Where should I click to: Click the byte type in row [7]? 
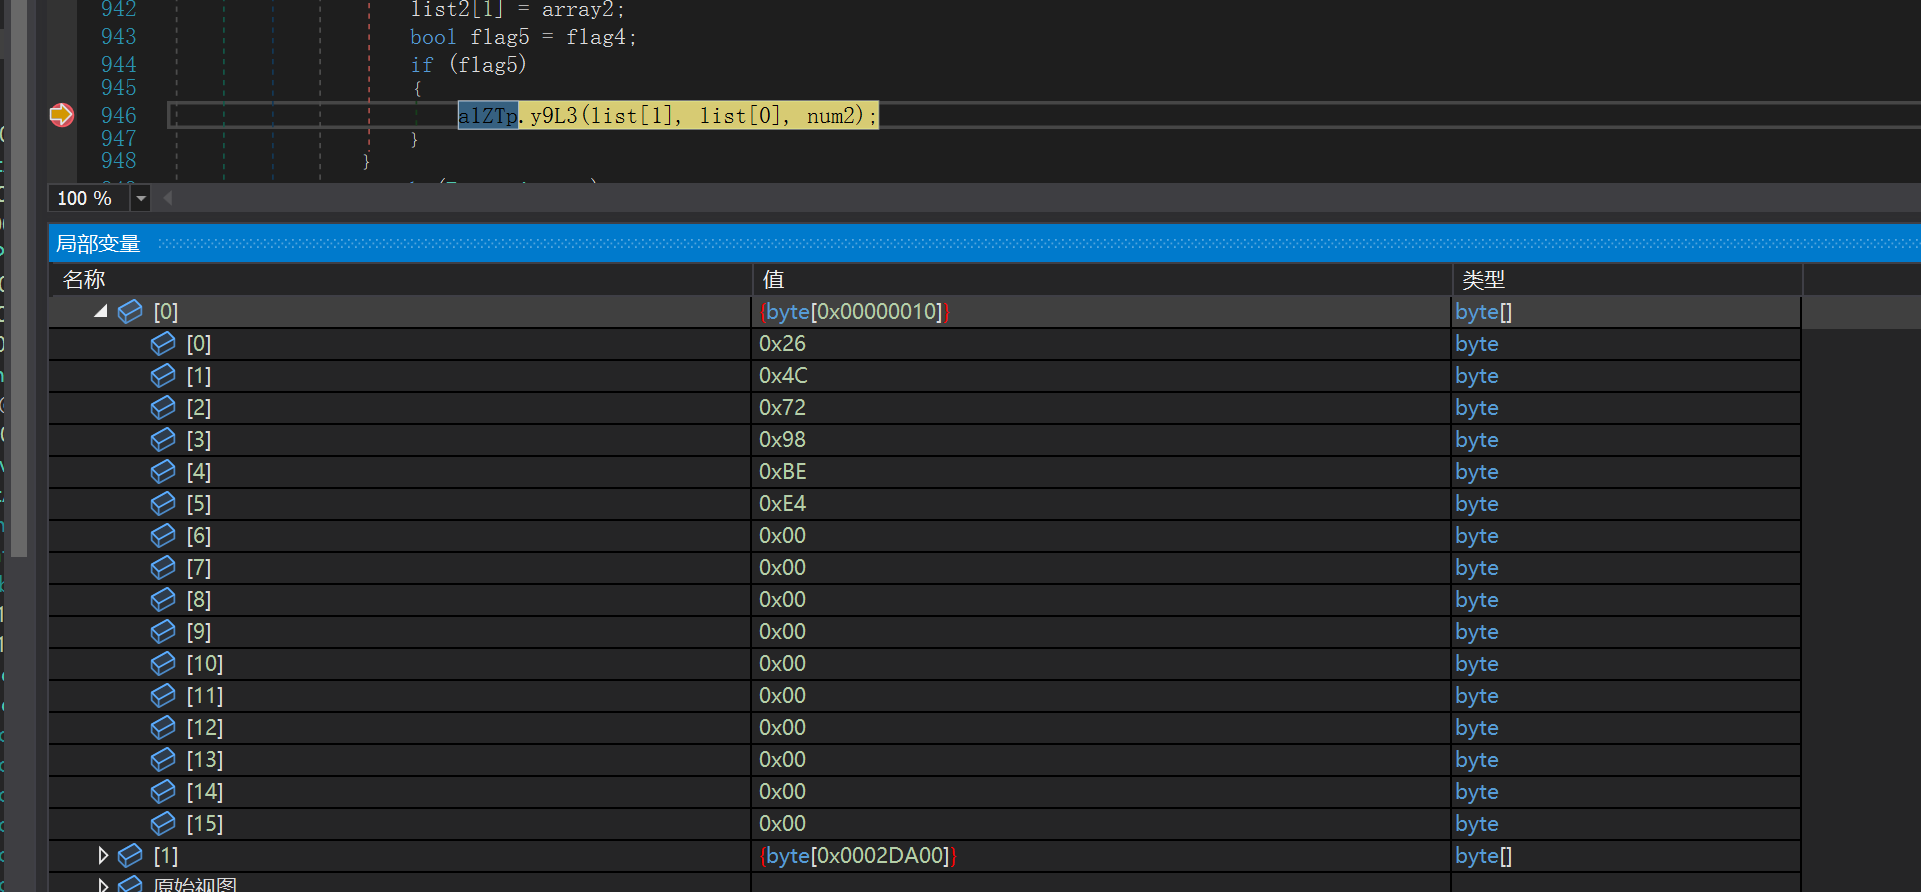(1477, 567)
